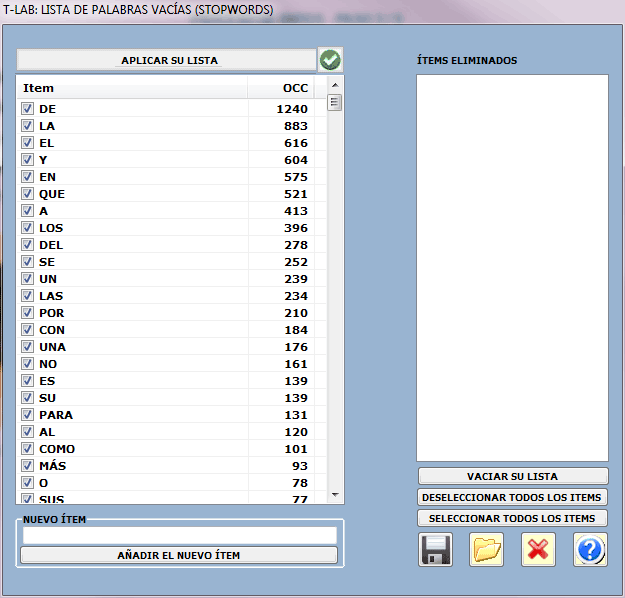Toggle the ES item checkbox
This screenshot has width=625, height=598.
(28, 381)
